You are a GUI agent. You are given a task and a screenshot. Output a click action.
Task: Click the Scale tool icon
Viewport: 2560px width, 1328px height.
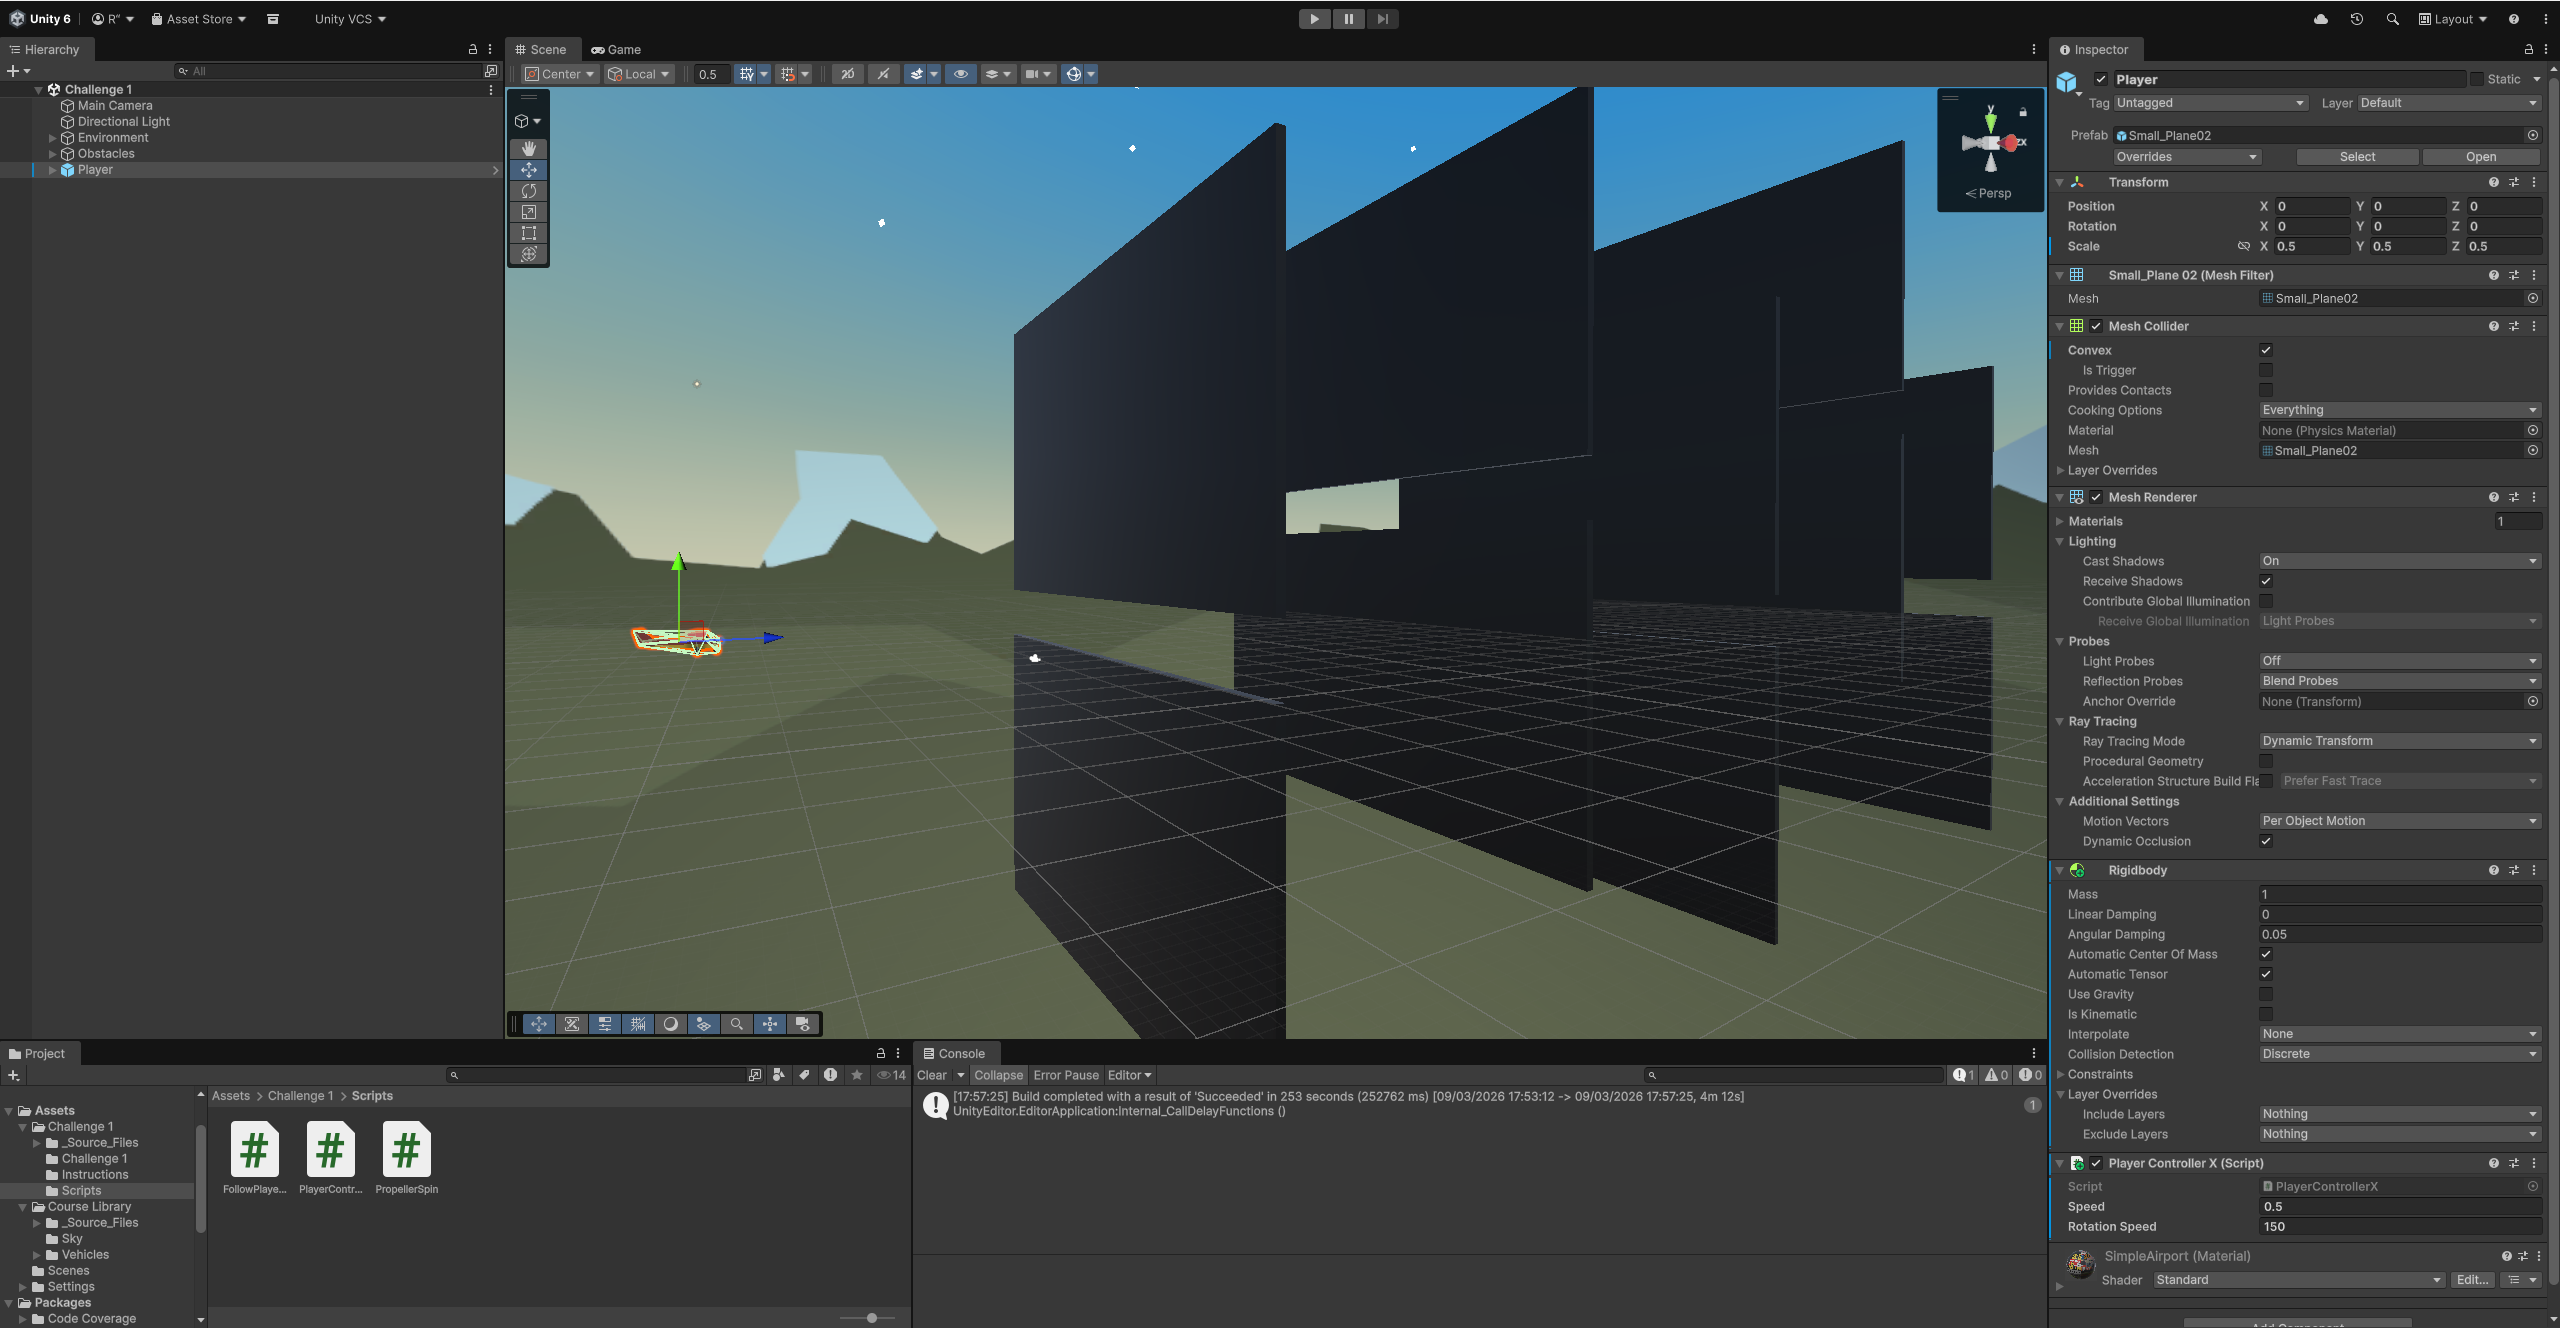[528, 212]
